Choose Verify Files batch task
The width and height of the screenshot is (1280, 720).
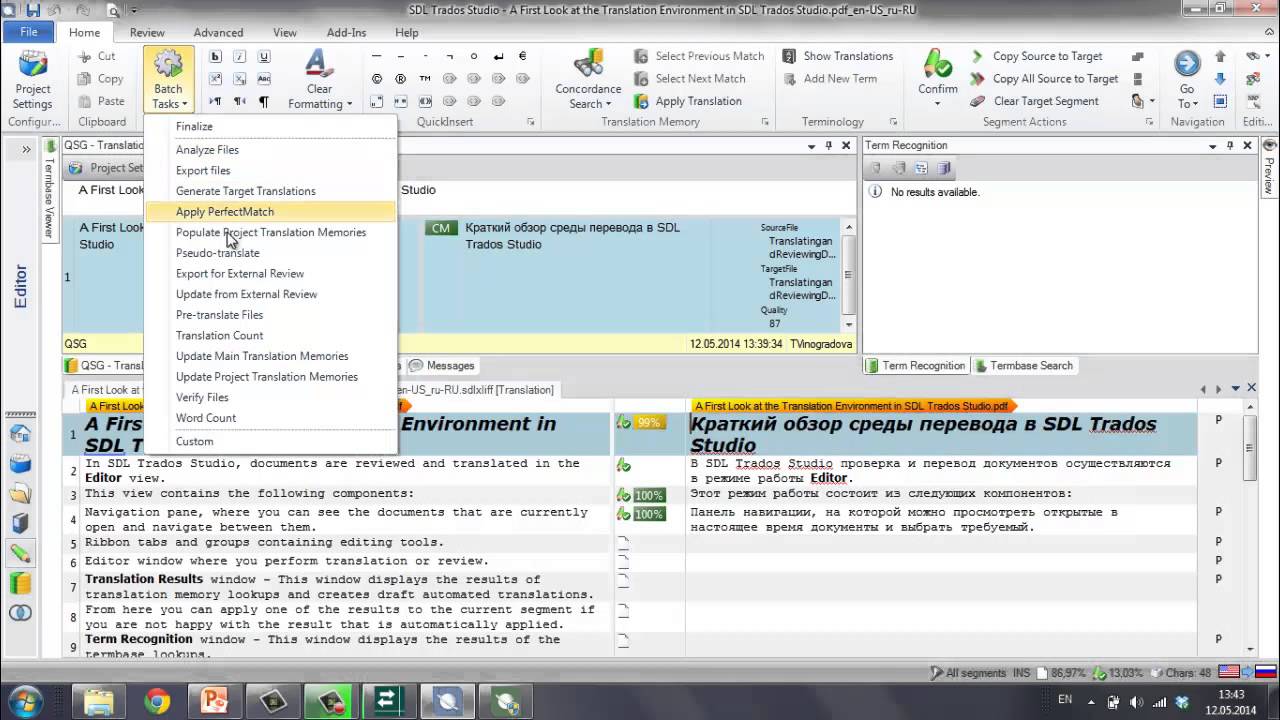coord(271,397)
